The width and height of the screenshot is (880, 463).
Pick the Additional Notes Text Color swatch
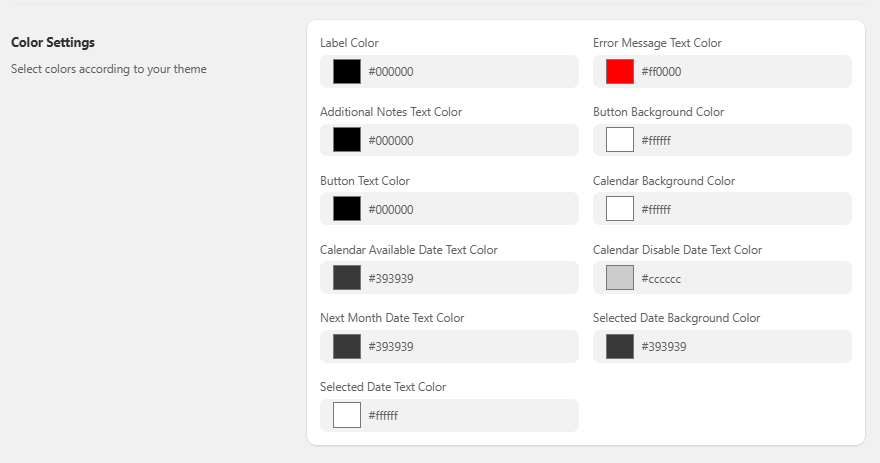click(x=346, y=140)
